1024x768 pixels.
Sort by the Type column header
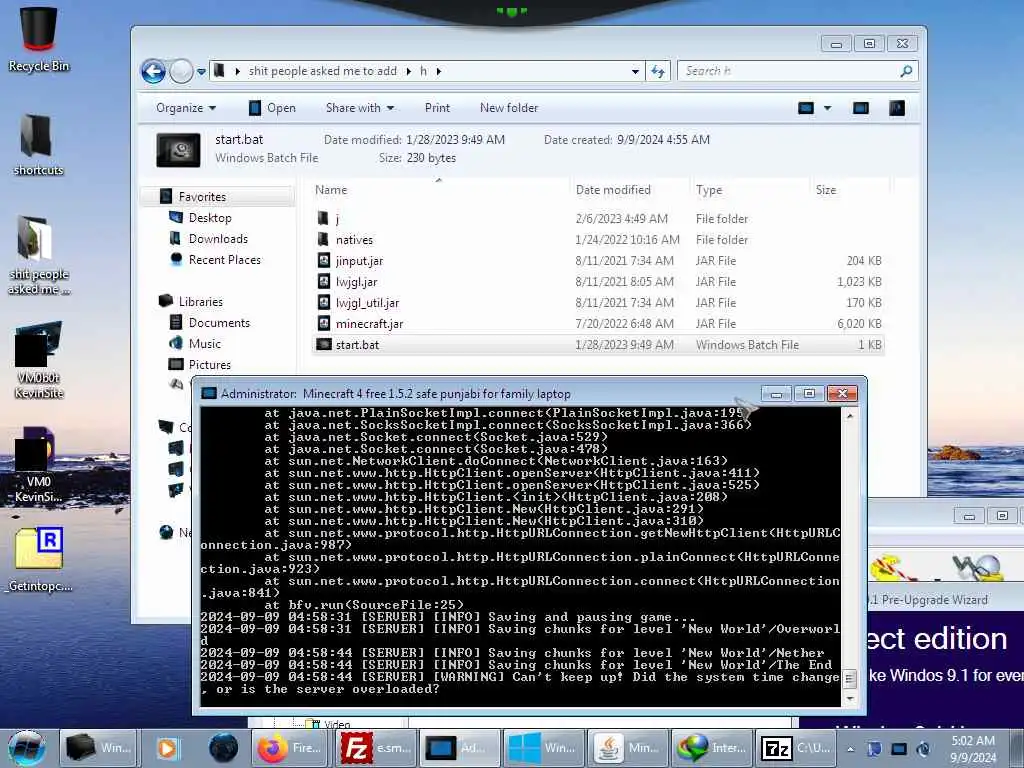click(709, 190)
